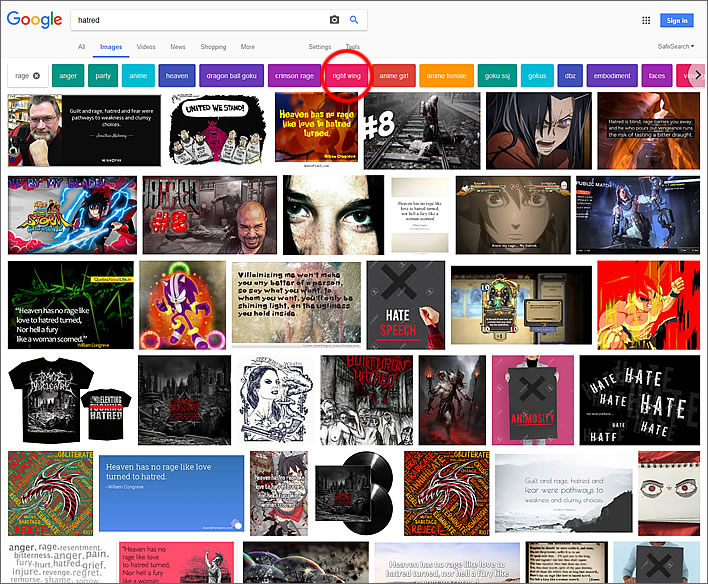The height and width of the screenshot is (584, 708).
Task: Open the blue Congreve quote thumbnail
Action: [172, 493]
